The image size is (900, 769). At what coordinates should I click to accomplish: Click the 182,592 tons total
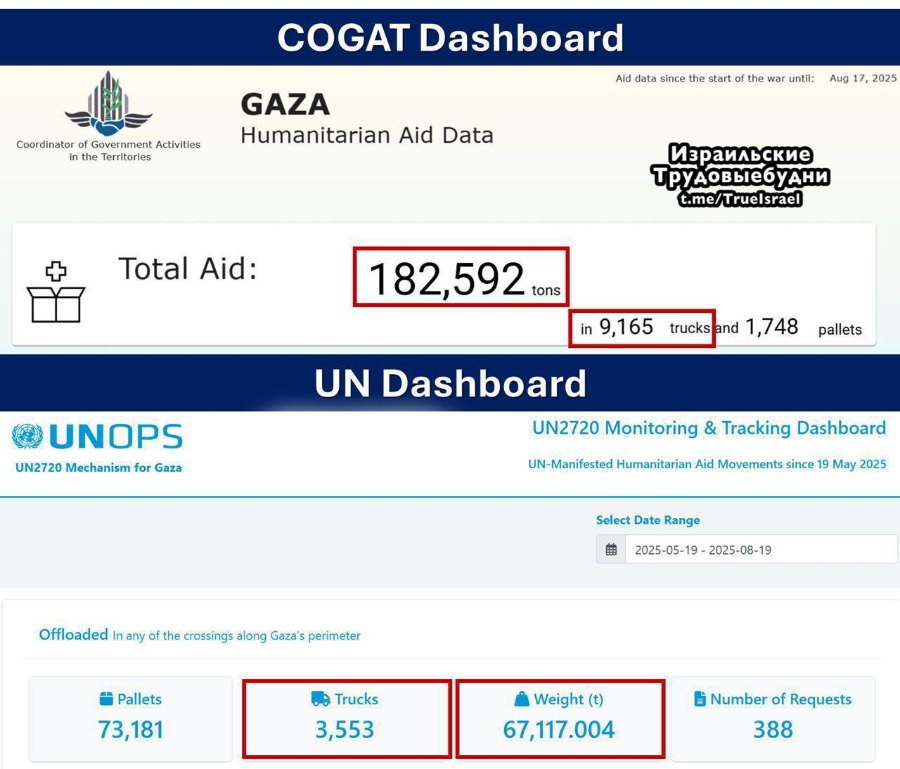[x=461, y=277]
